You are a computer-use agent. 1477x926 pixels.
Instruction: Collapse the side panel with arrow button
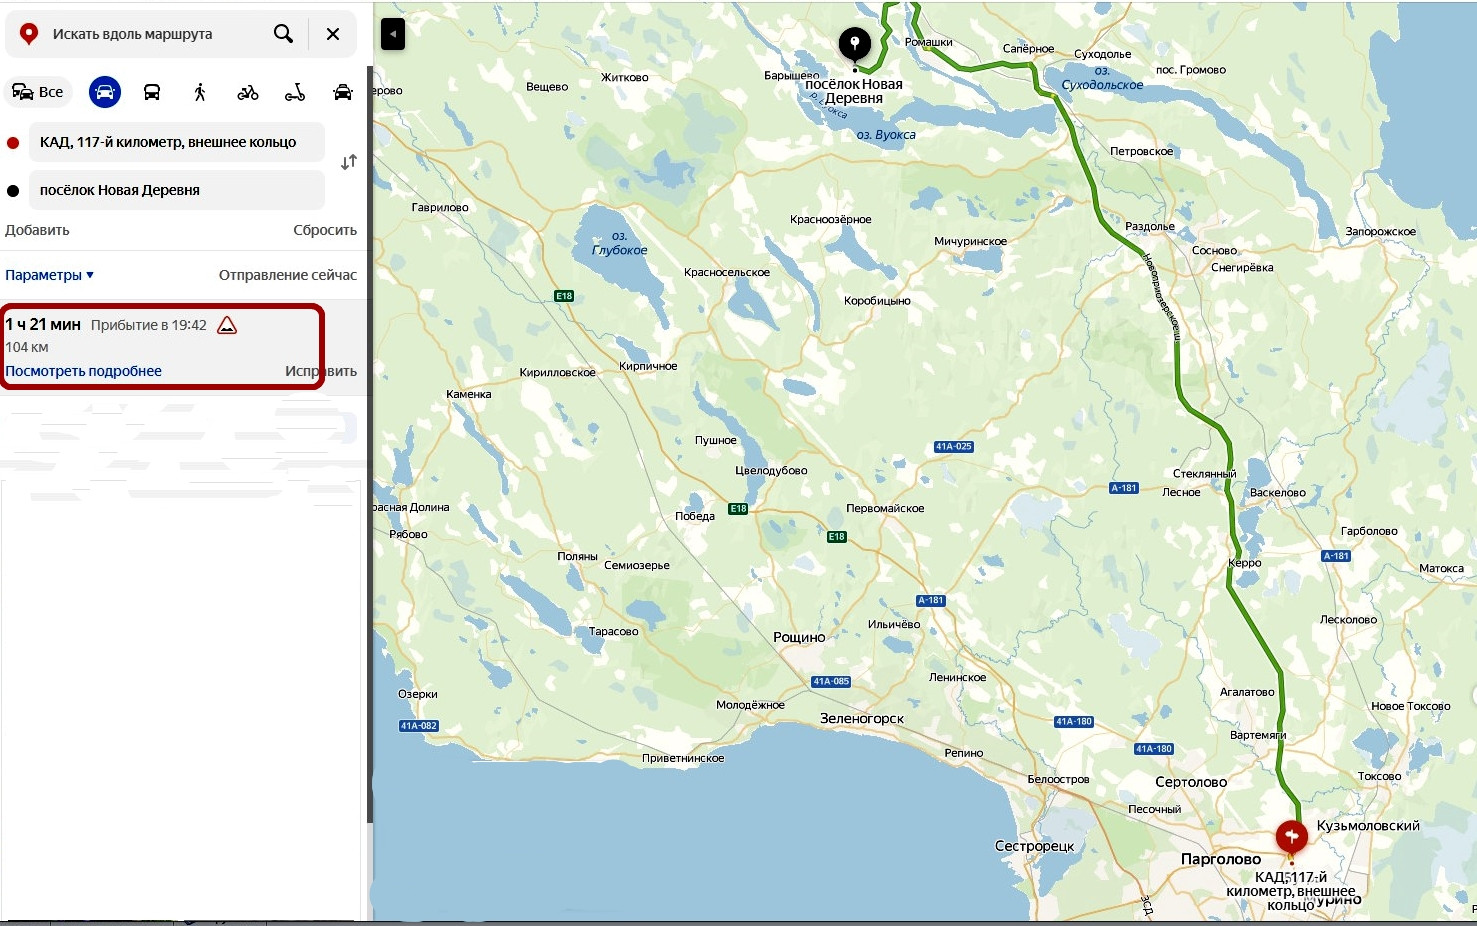pyautogui.click(x=393, y=34)
